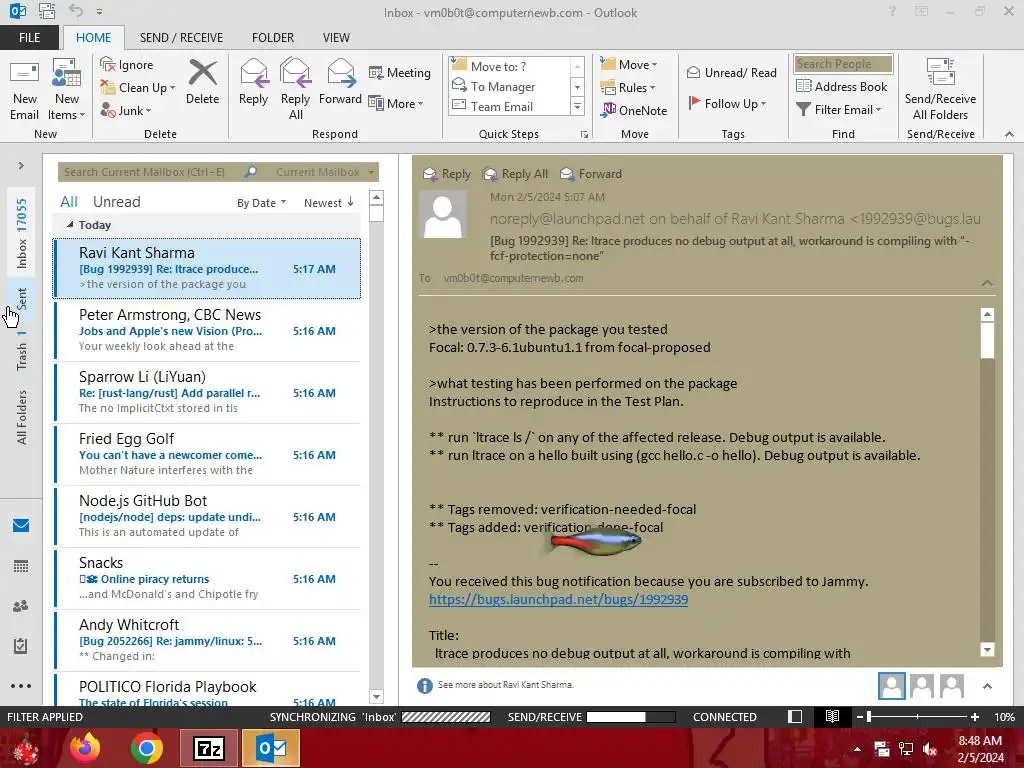Click Reply All in the reading pane
Viewport: 1024px width, 768px height.
tap(515, 174)
